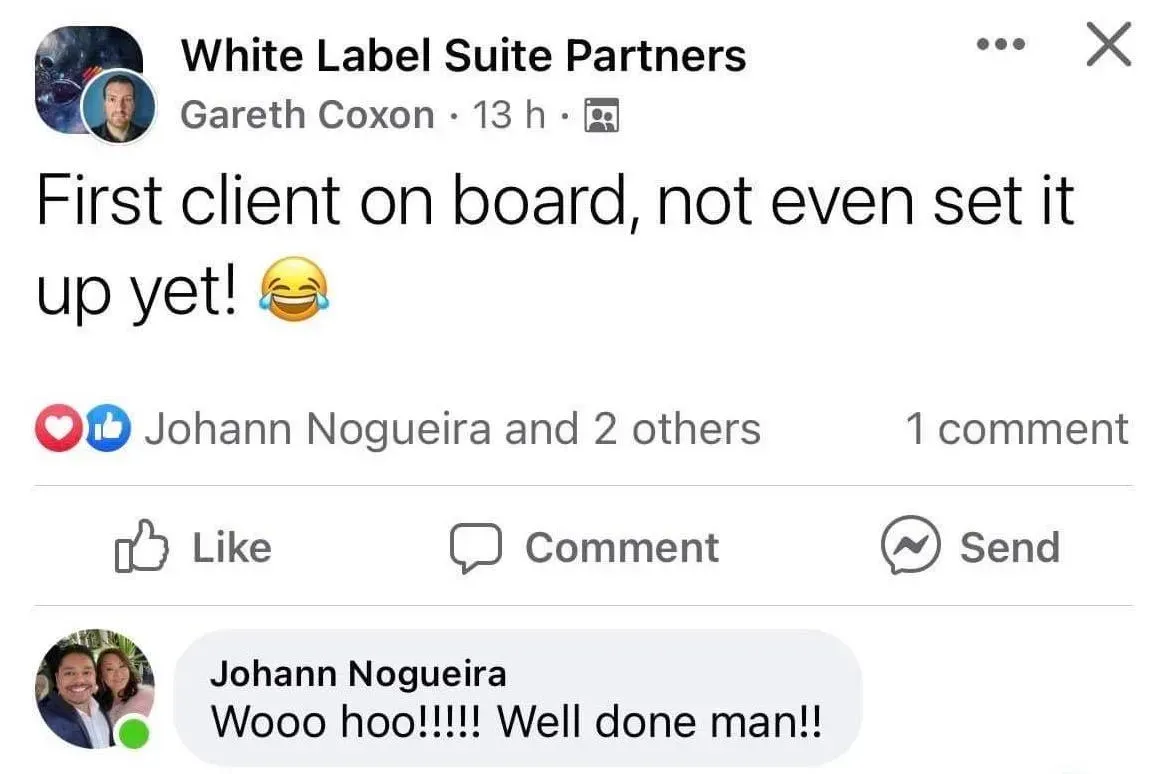Open the 1 comment link
This screenshot has width=1169, height=774.
pyautogui.click(x=1018, y=430)
